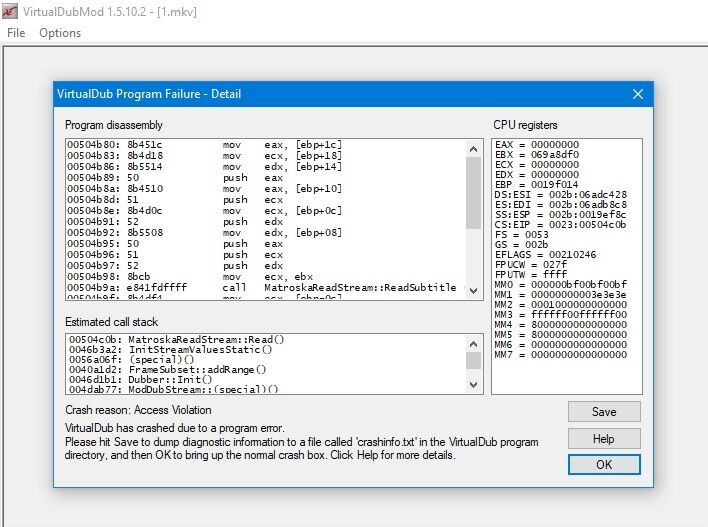Click the ES:EDI register line
708x527 pixels.
[561, 205]
